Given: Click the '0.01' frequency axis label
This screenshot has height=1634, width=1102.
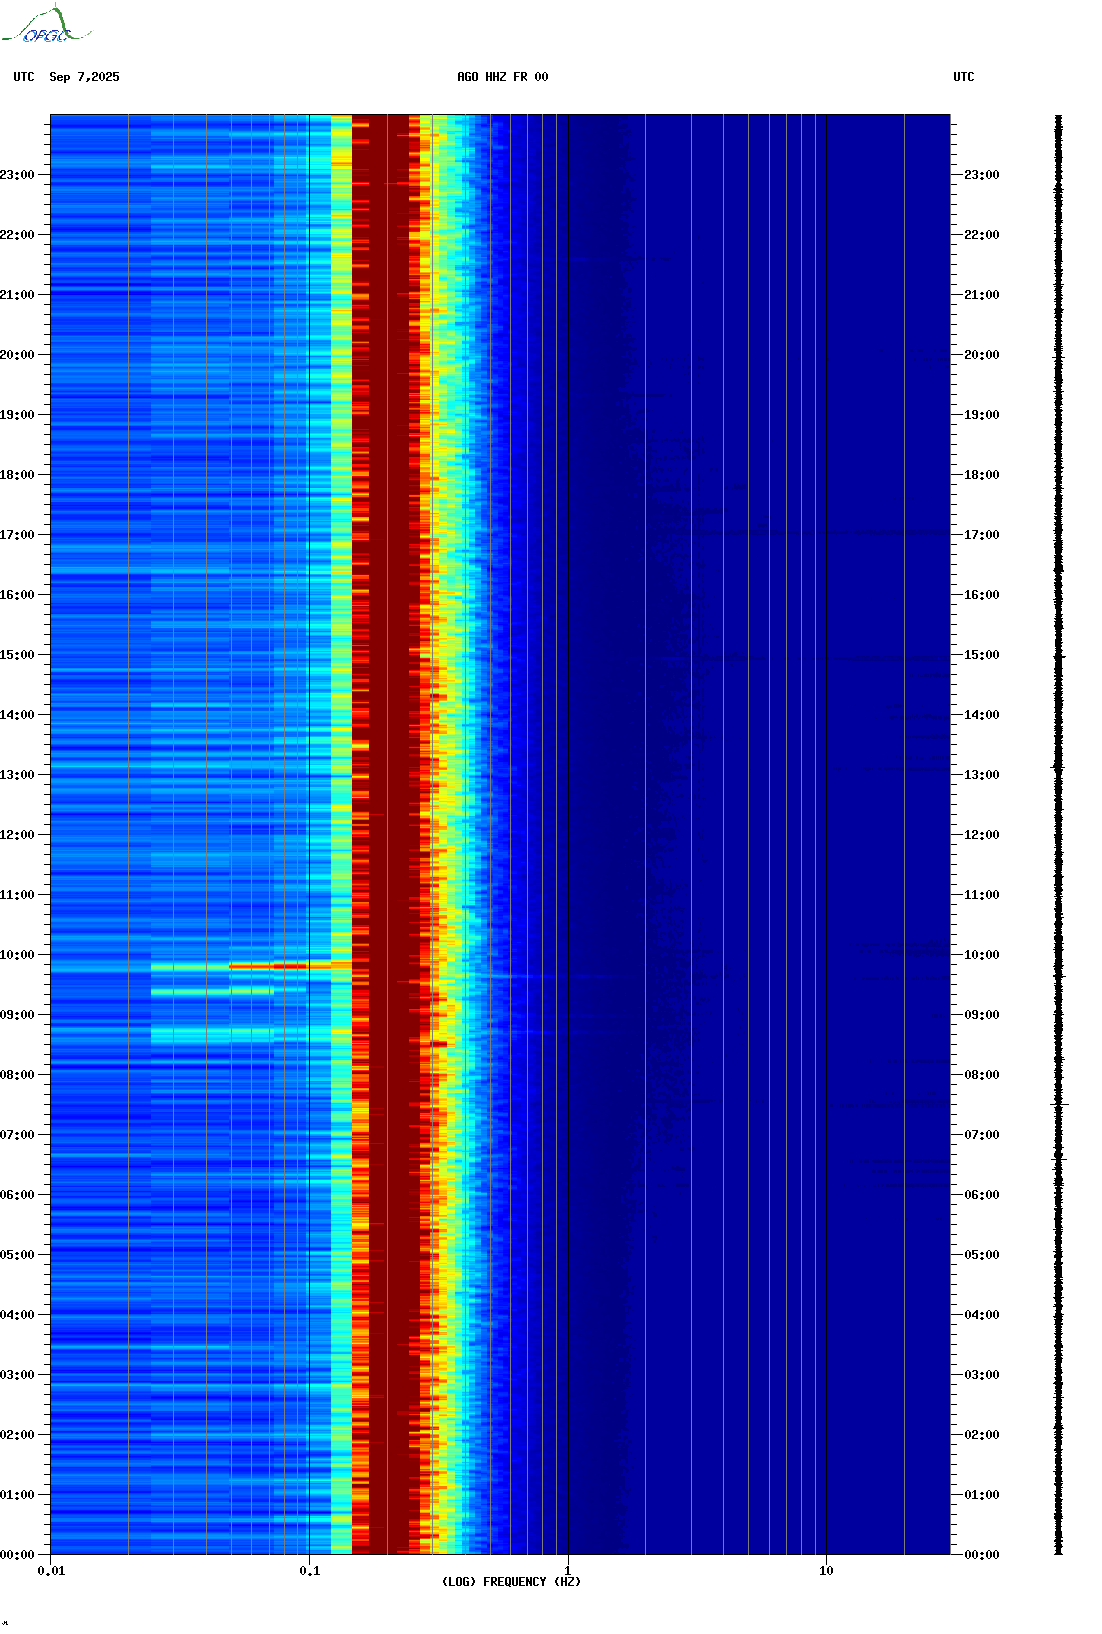Looking at the screenshot, I should [51, 1571].
